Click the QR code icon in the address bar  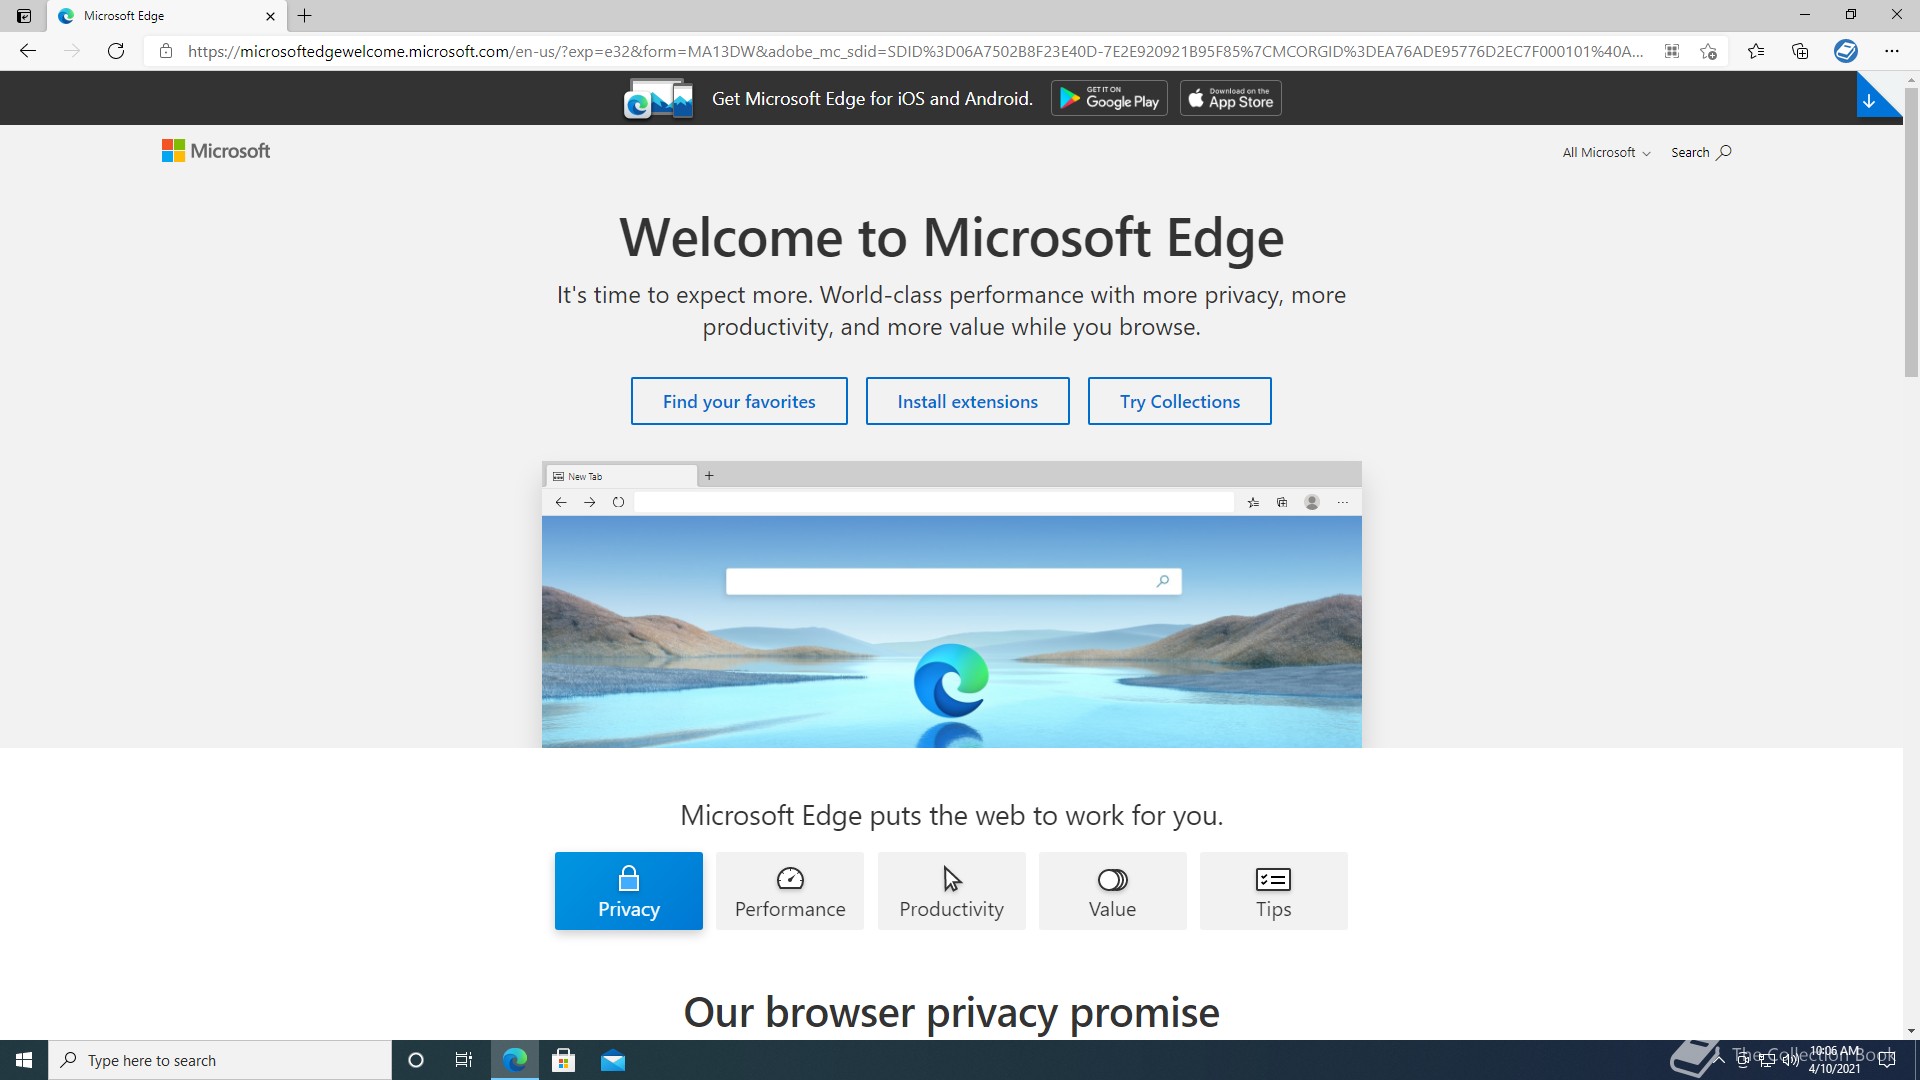point(1672,51)
